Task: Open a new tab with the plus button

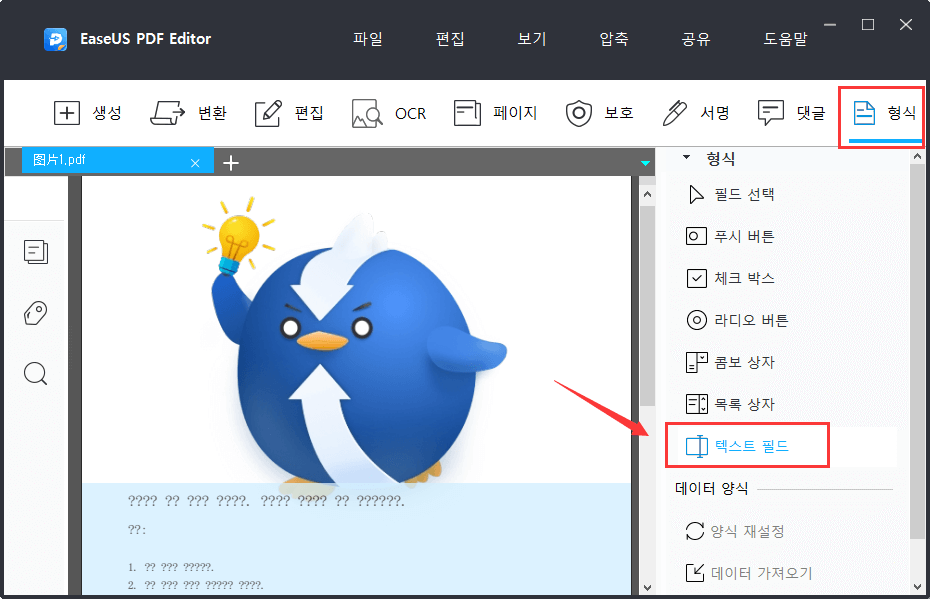Action: 231,160
